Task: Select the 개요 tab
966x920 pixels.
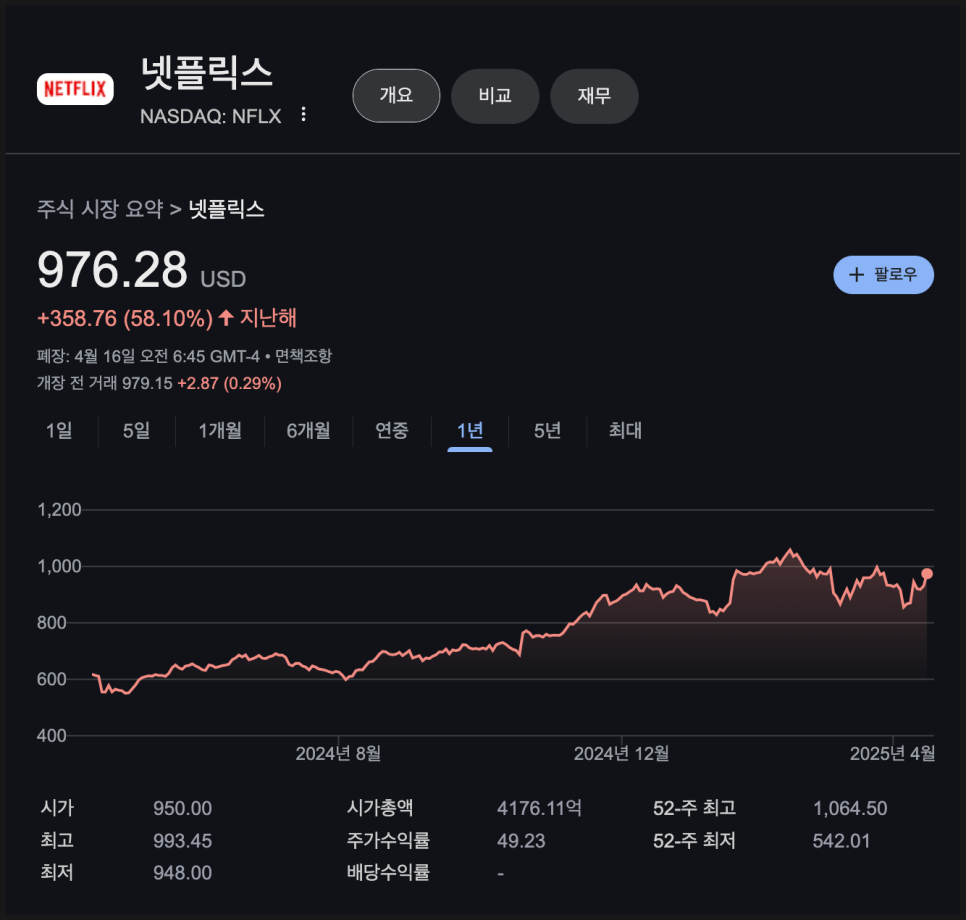Action: point(396,96)
